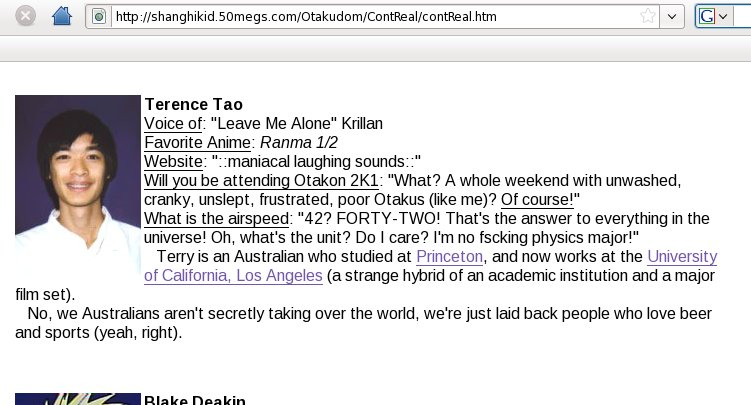
Task: Click the "Voice of" label
Action: (173, 124)
